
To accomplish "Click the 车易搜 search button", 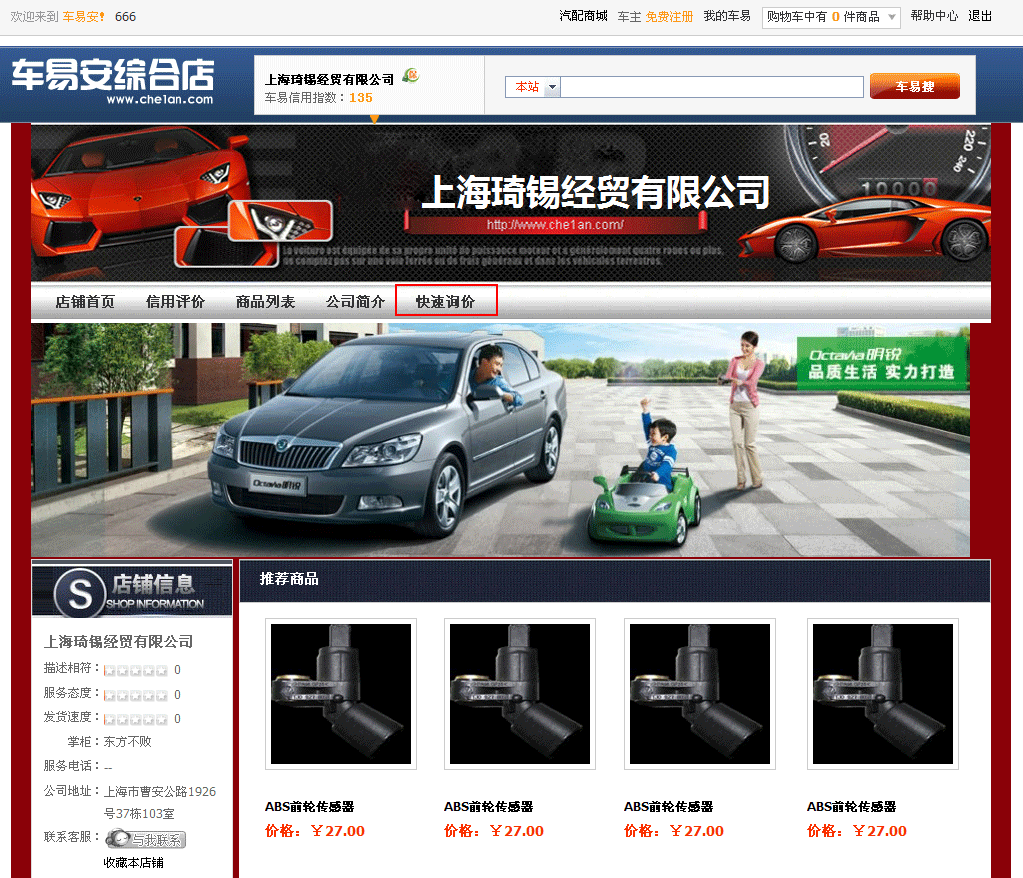I will coord(915,87).
